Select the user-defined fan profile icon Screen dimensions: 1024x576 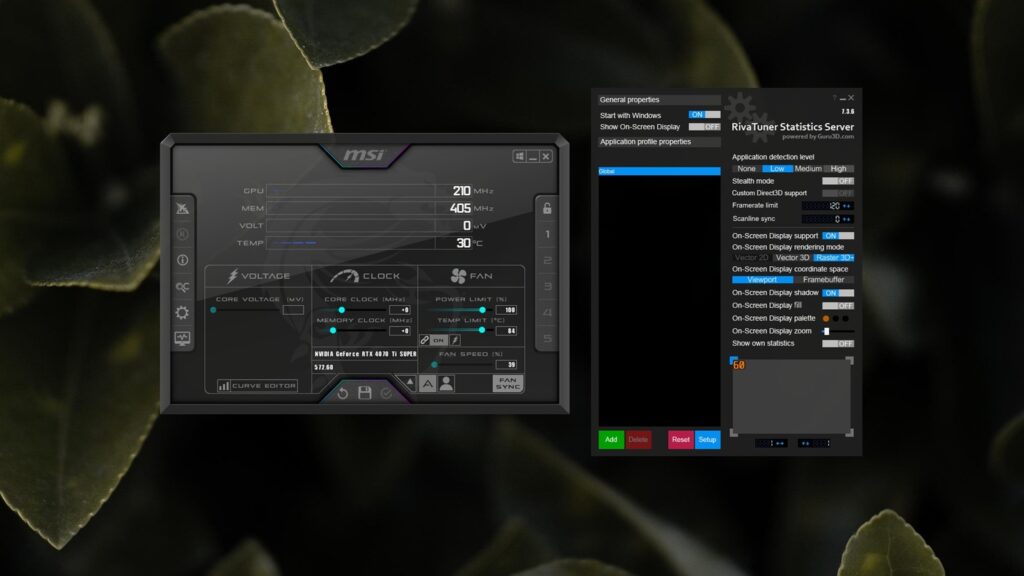click(x=447, y=383)
